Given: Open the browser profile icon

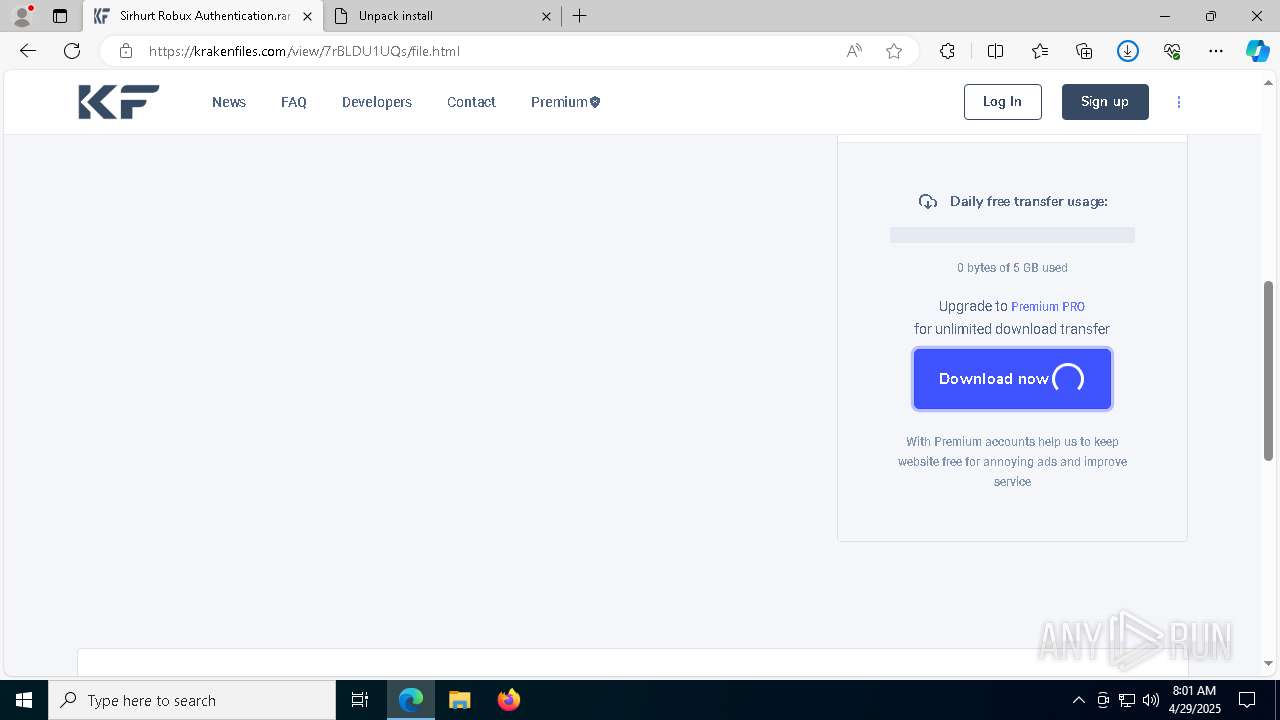Looking at the screenshot, I should coord(22,16).
